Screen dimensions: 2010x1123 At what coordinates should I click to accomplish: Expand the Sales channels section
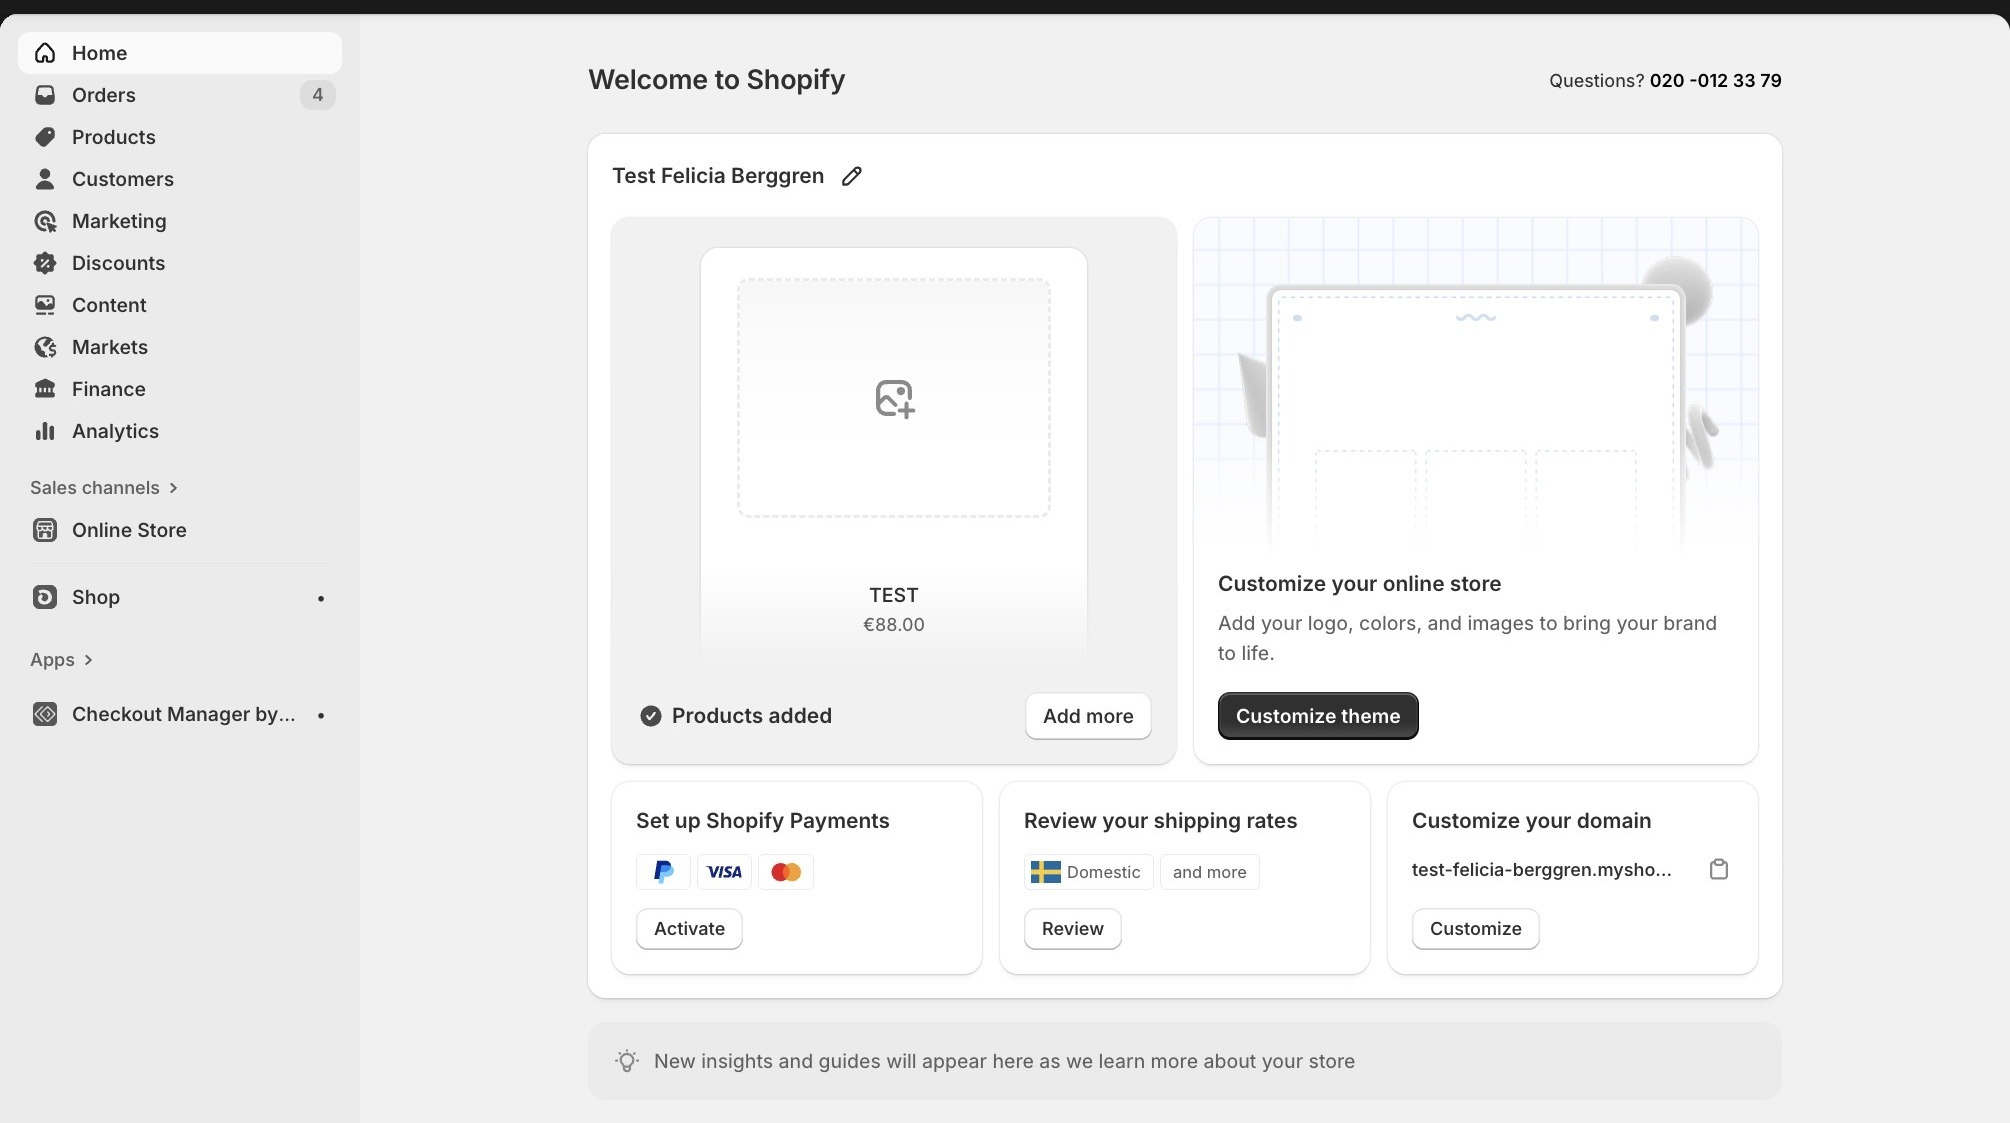tap(173, 488)
